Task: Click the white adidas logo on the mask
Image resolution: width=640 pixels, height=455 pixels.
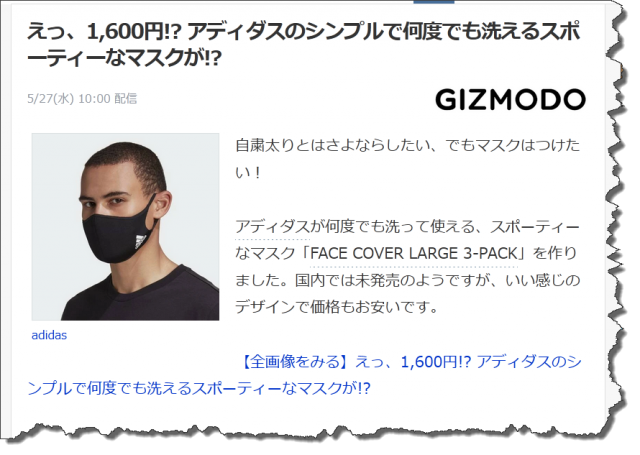Action: [x=140, y=242]
